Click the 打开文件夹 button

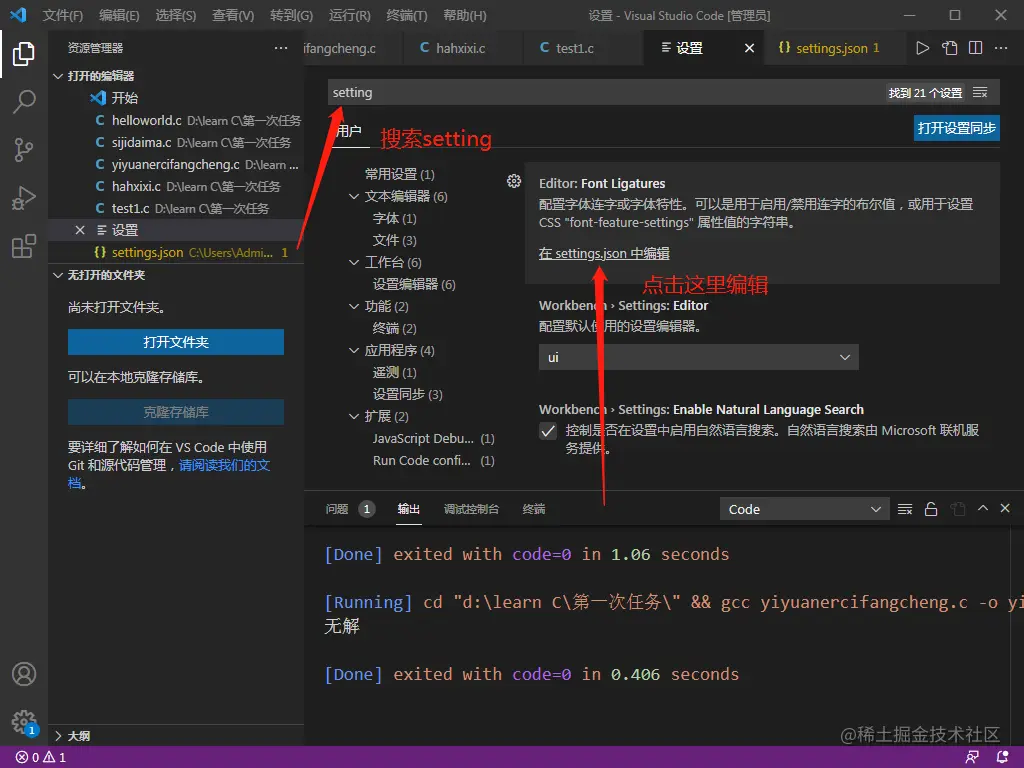(176, 342)
